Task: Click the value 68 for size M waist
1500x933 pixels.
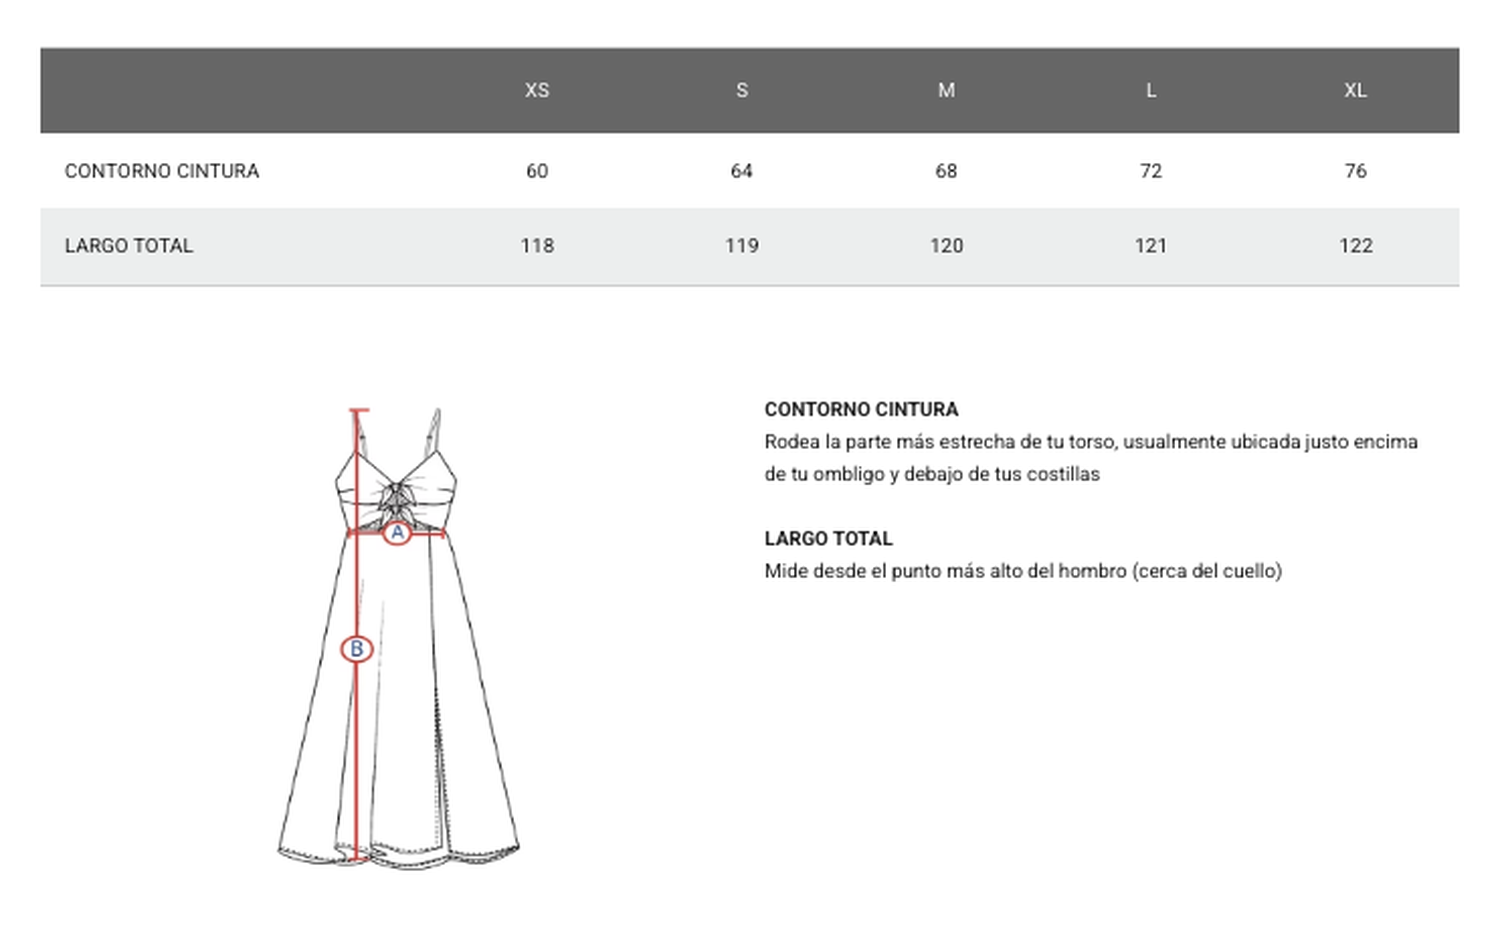Action: tap(946, 170)
